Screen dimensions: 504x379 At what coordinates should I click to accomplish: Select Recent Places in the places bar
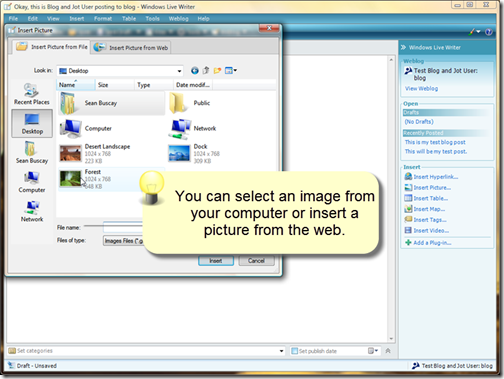32,94
